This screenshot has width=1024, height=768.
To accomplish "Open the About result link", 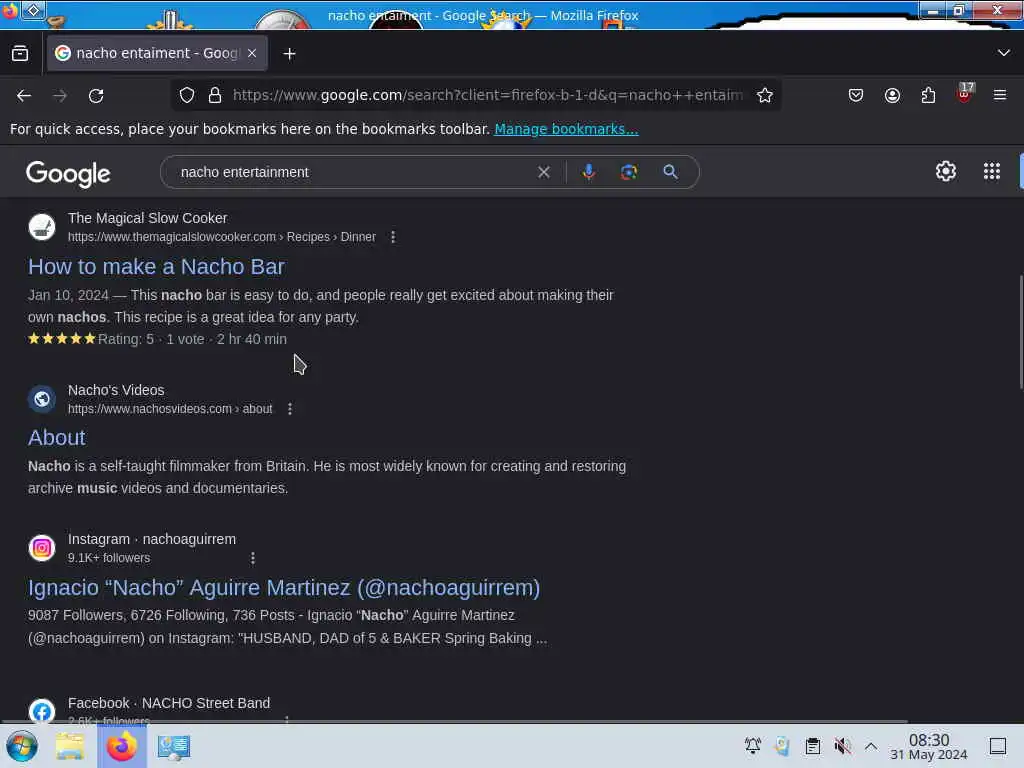I will 56,438.
